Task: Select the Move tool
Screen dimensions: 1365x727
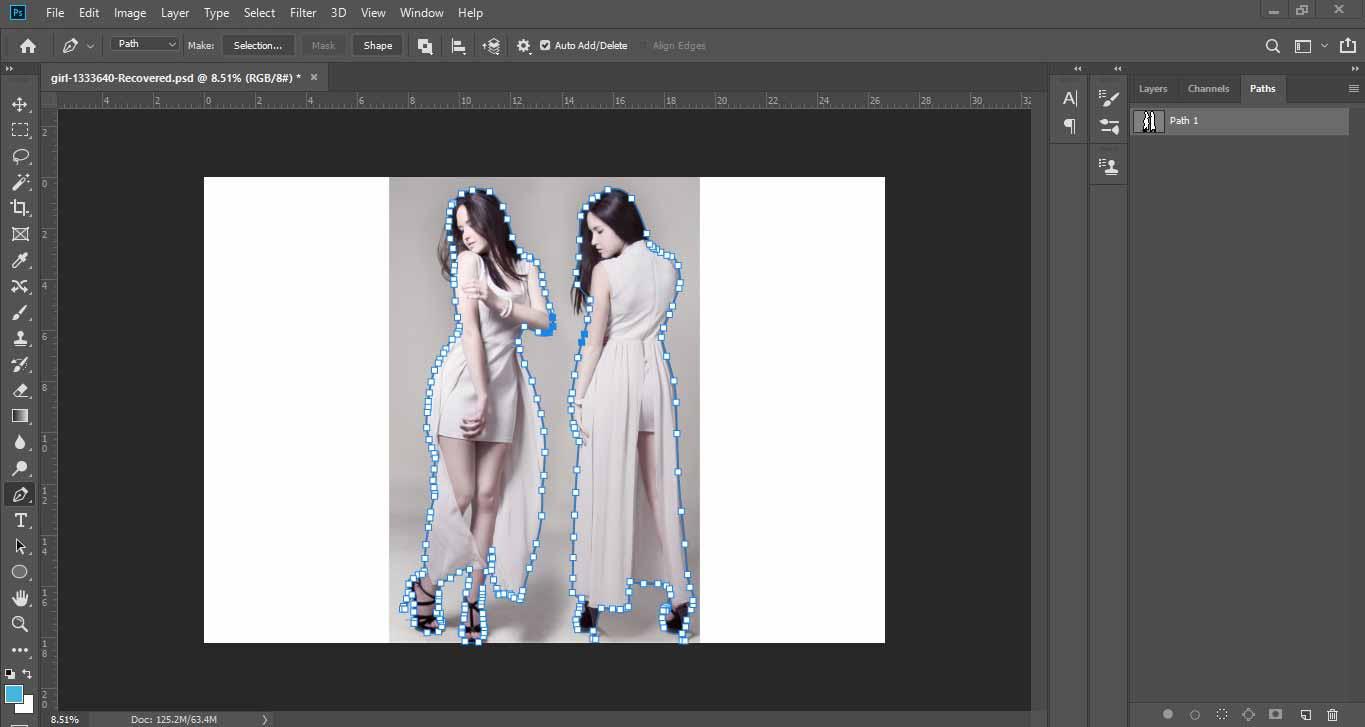Action: pyautogui.click(x=20, y=104)
